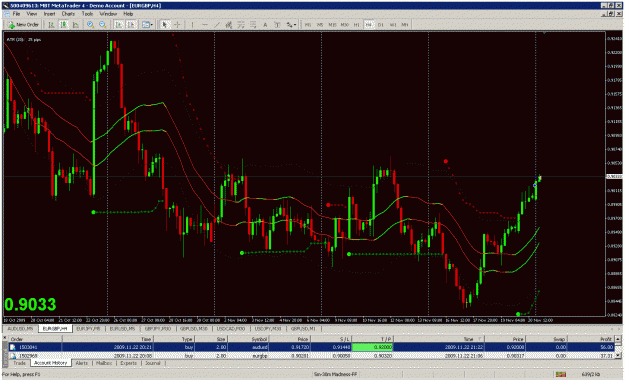Click the zoom in magnifier icon
This screenshot has width=625, height=380.
(90, 25)
